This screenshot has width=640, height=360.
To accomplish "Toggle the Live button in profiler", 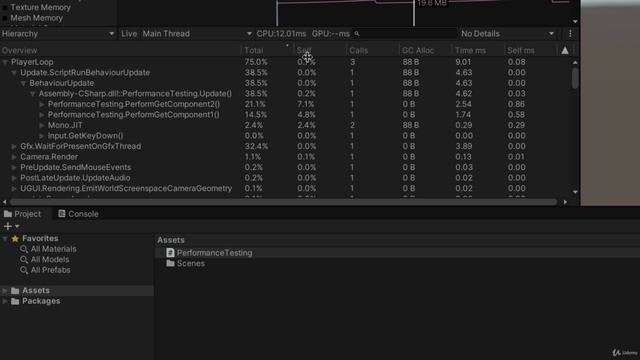I will 129,34.
